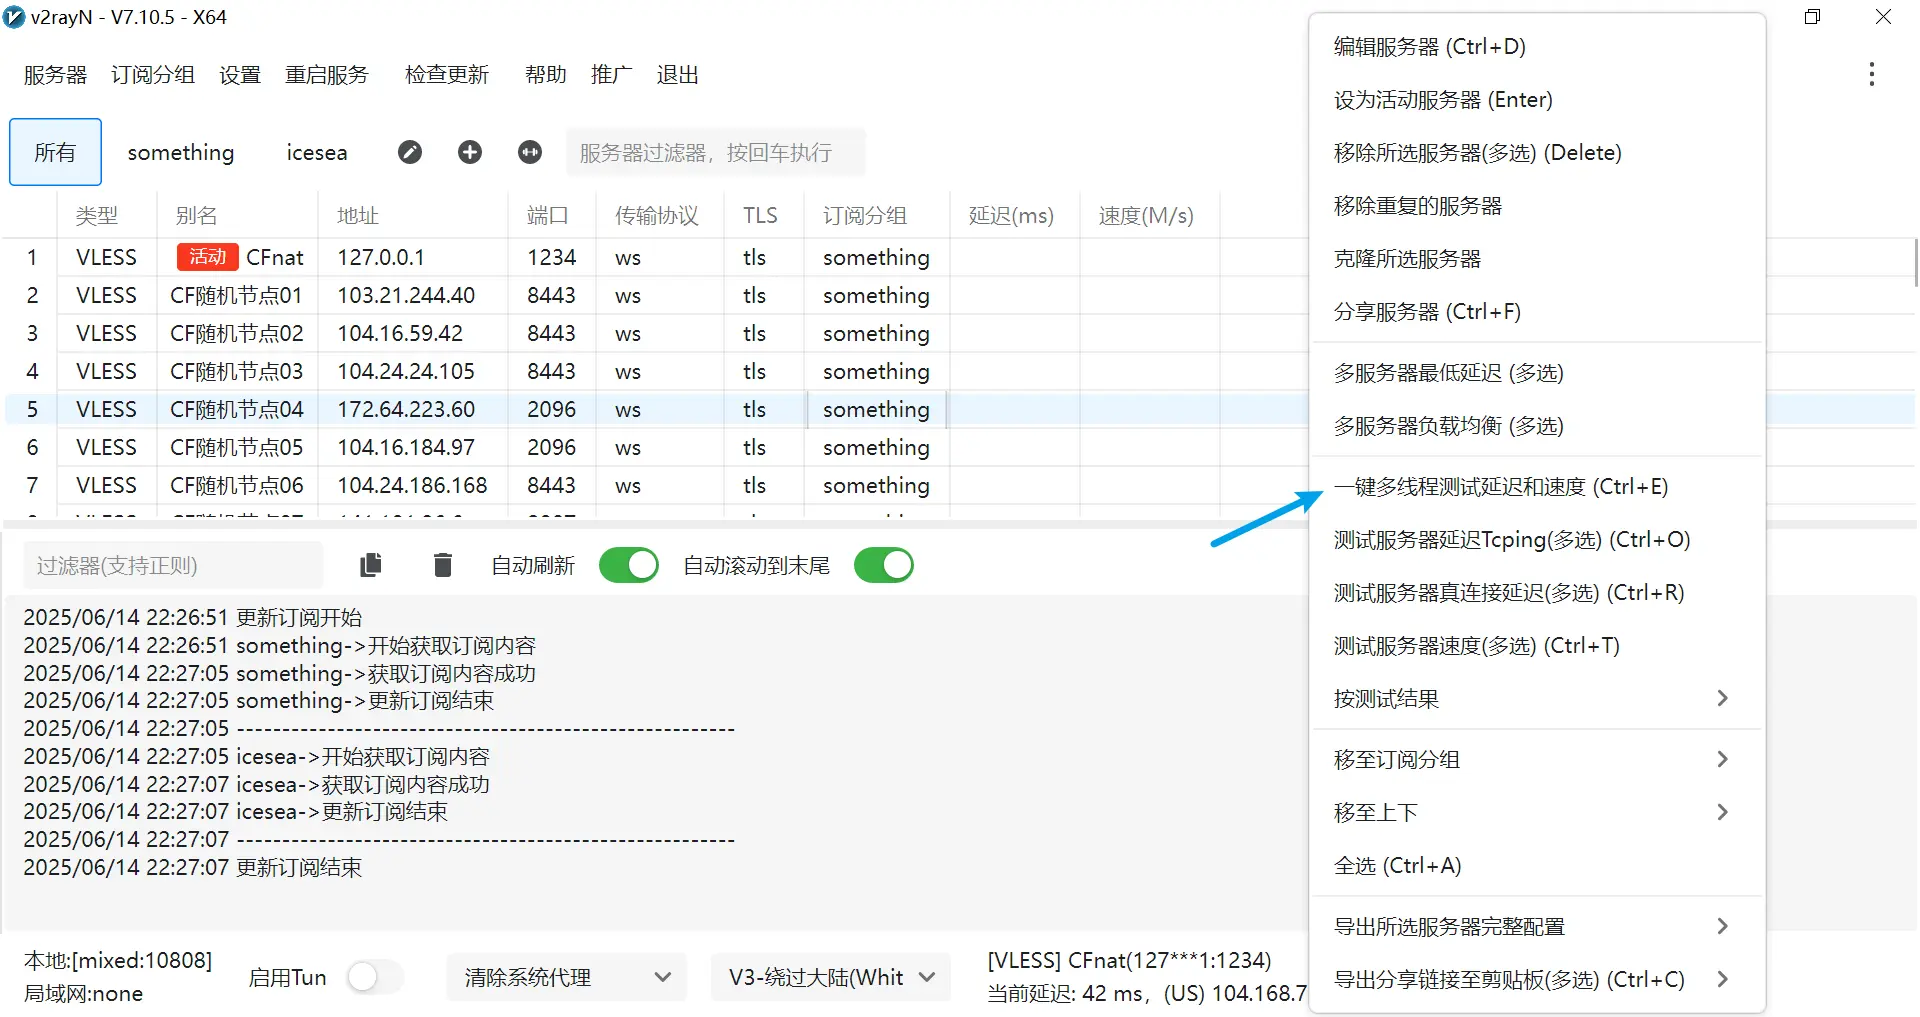
Task: Choose 编辑服务器 (Ctrl+D) in context menu
Action: click(x=1537, y=46)
